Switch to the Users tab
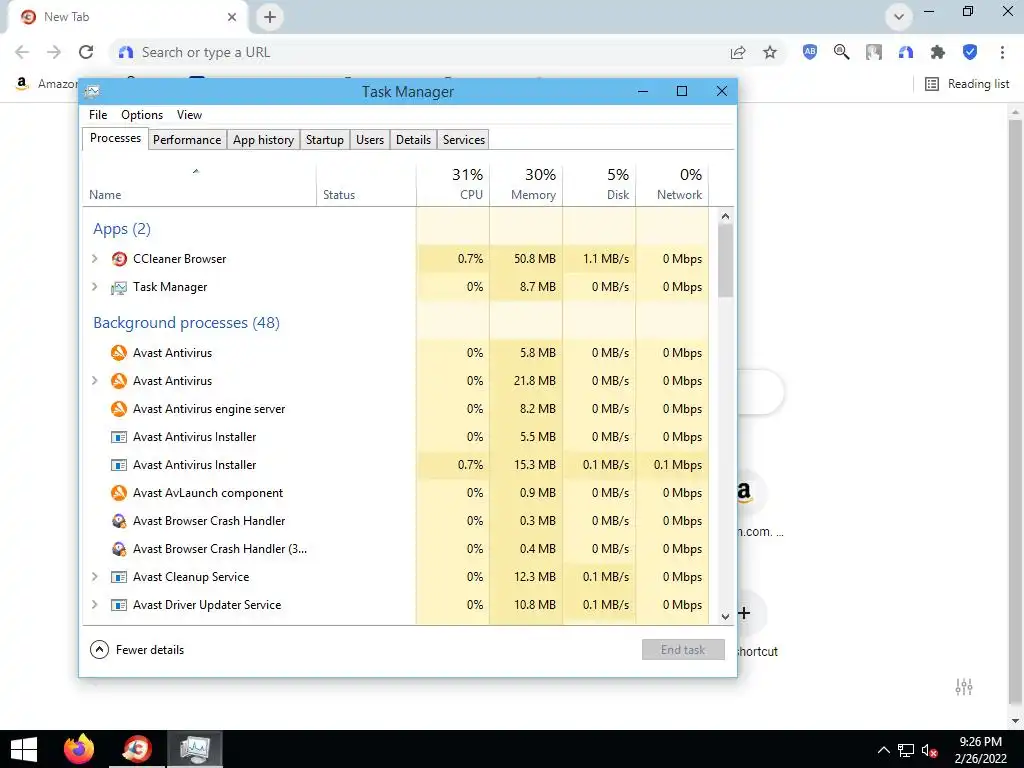Screen dimensions: 1024x768 [x=370, y=140]
